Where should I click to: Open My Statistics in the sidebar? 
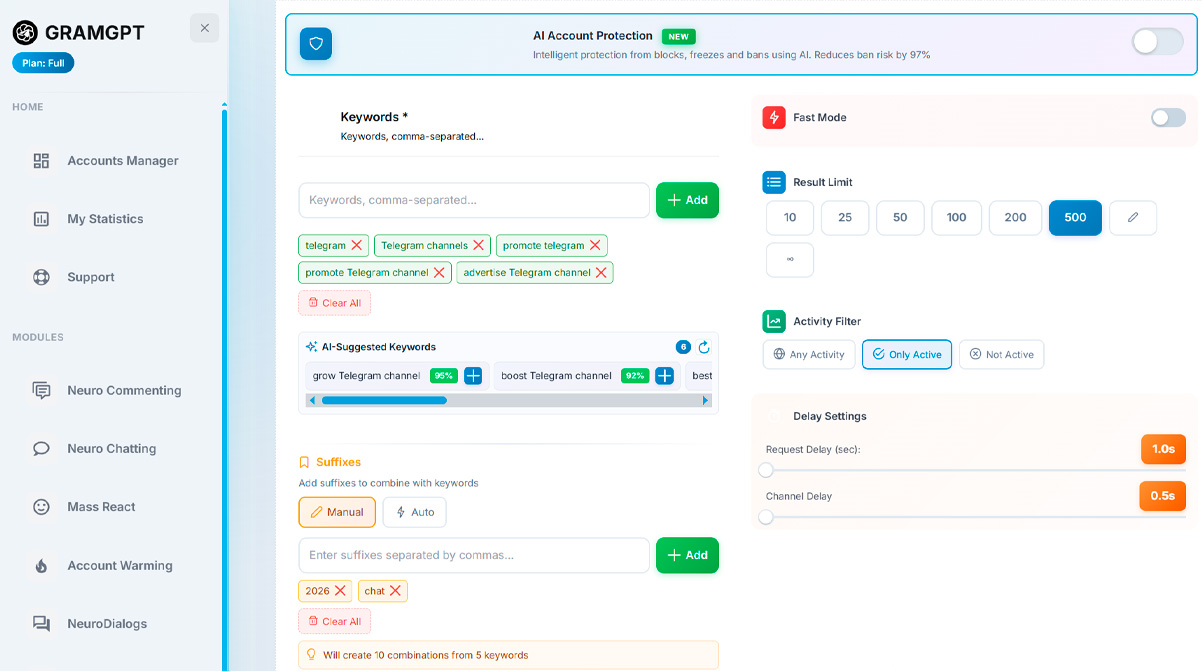[105, 219]
